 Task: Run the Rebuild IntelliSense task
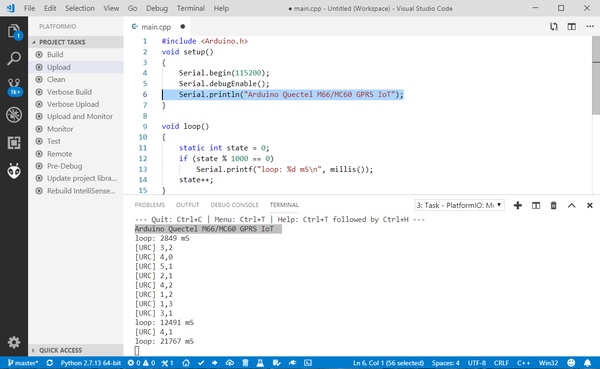click(76, 191)
